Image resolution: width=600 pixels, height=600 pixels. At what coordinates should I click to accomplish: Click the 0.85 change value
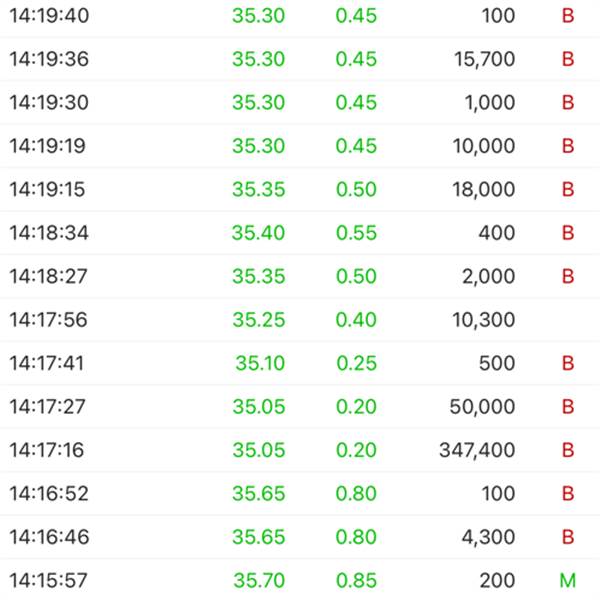356,580
